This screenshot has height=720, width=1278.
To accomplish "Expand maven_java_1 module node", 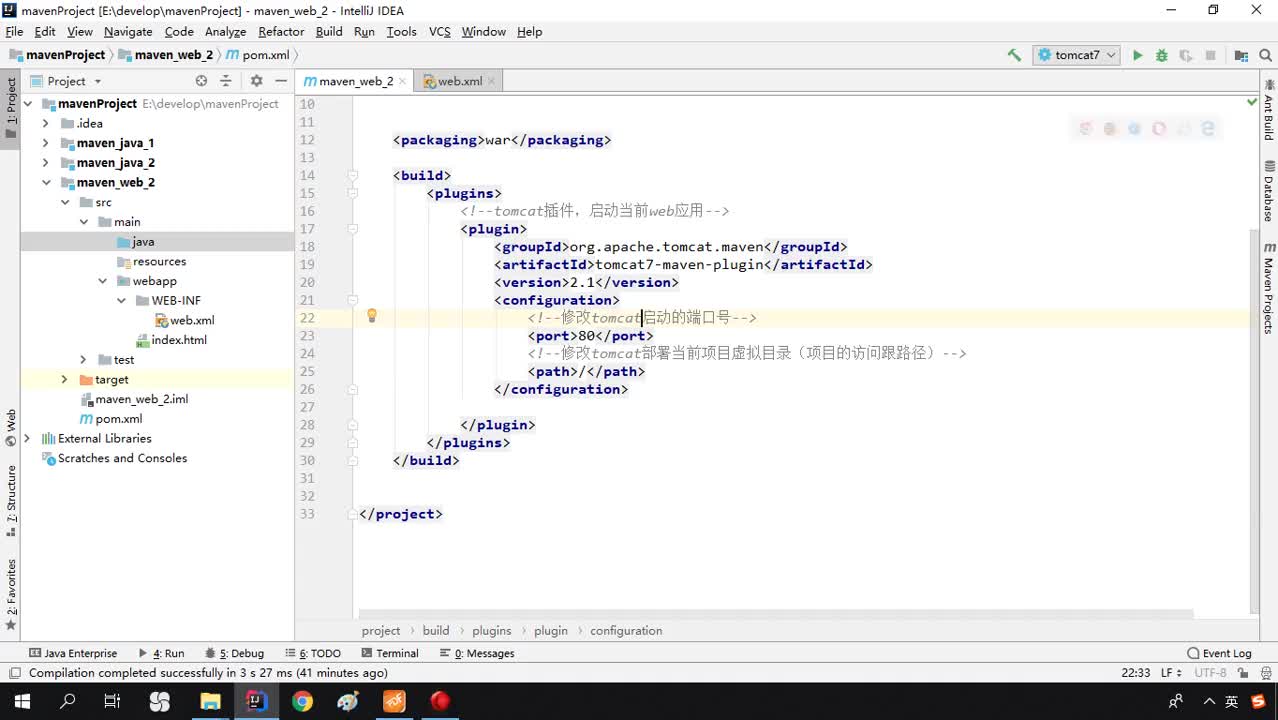I will pyautogui.click(x=45, y=143).
